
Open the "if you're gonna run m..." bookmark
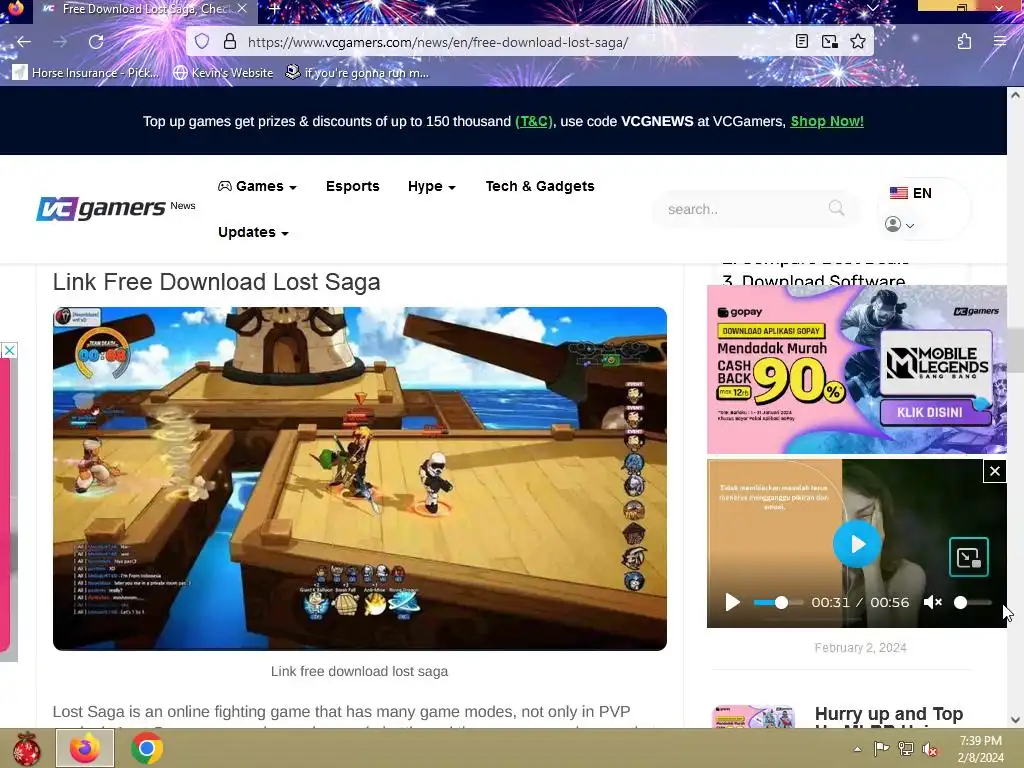358,72
